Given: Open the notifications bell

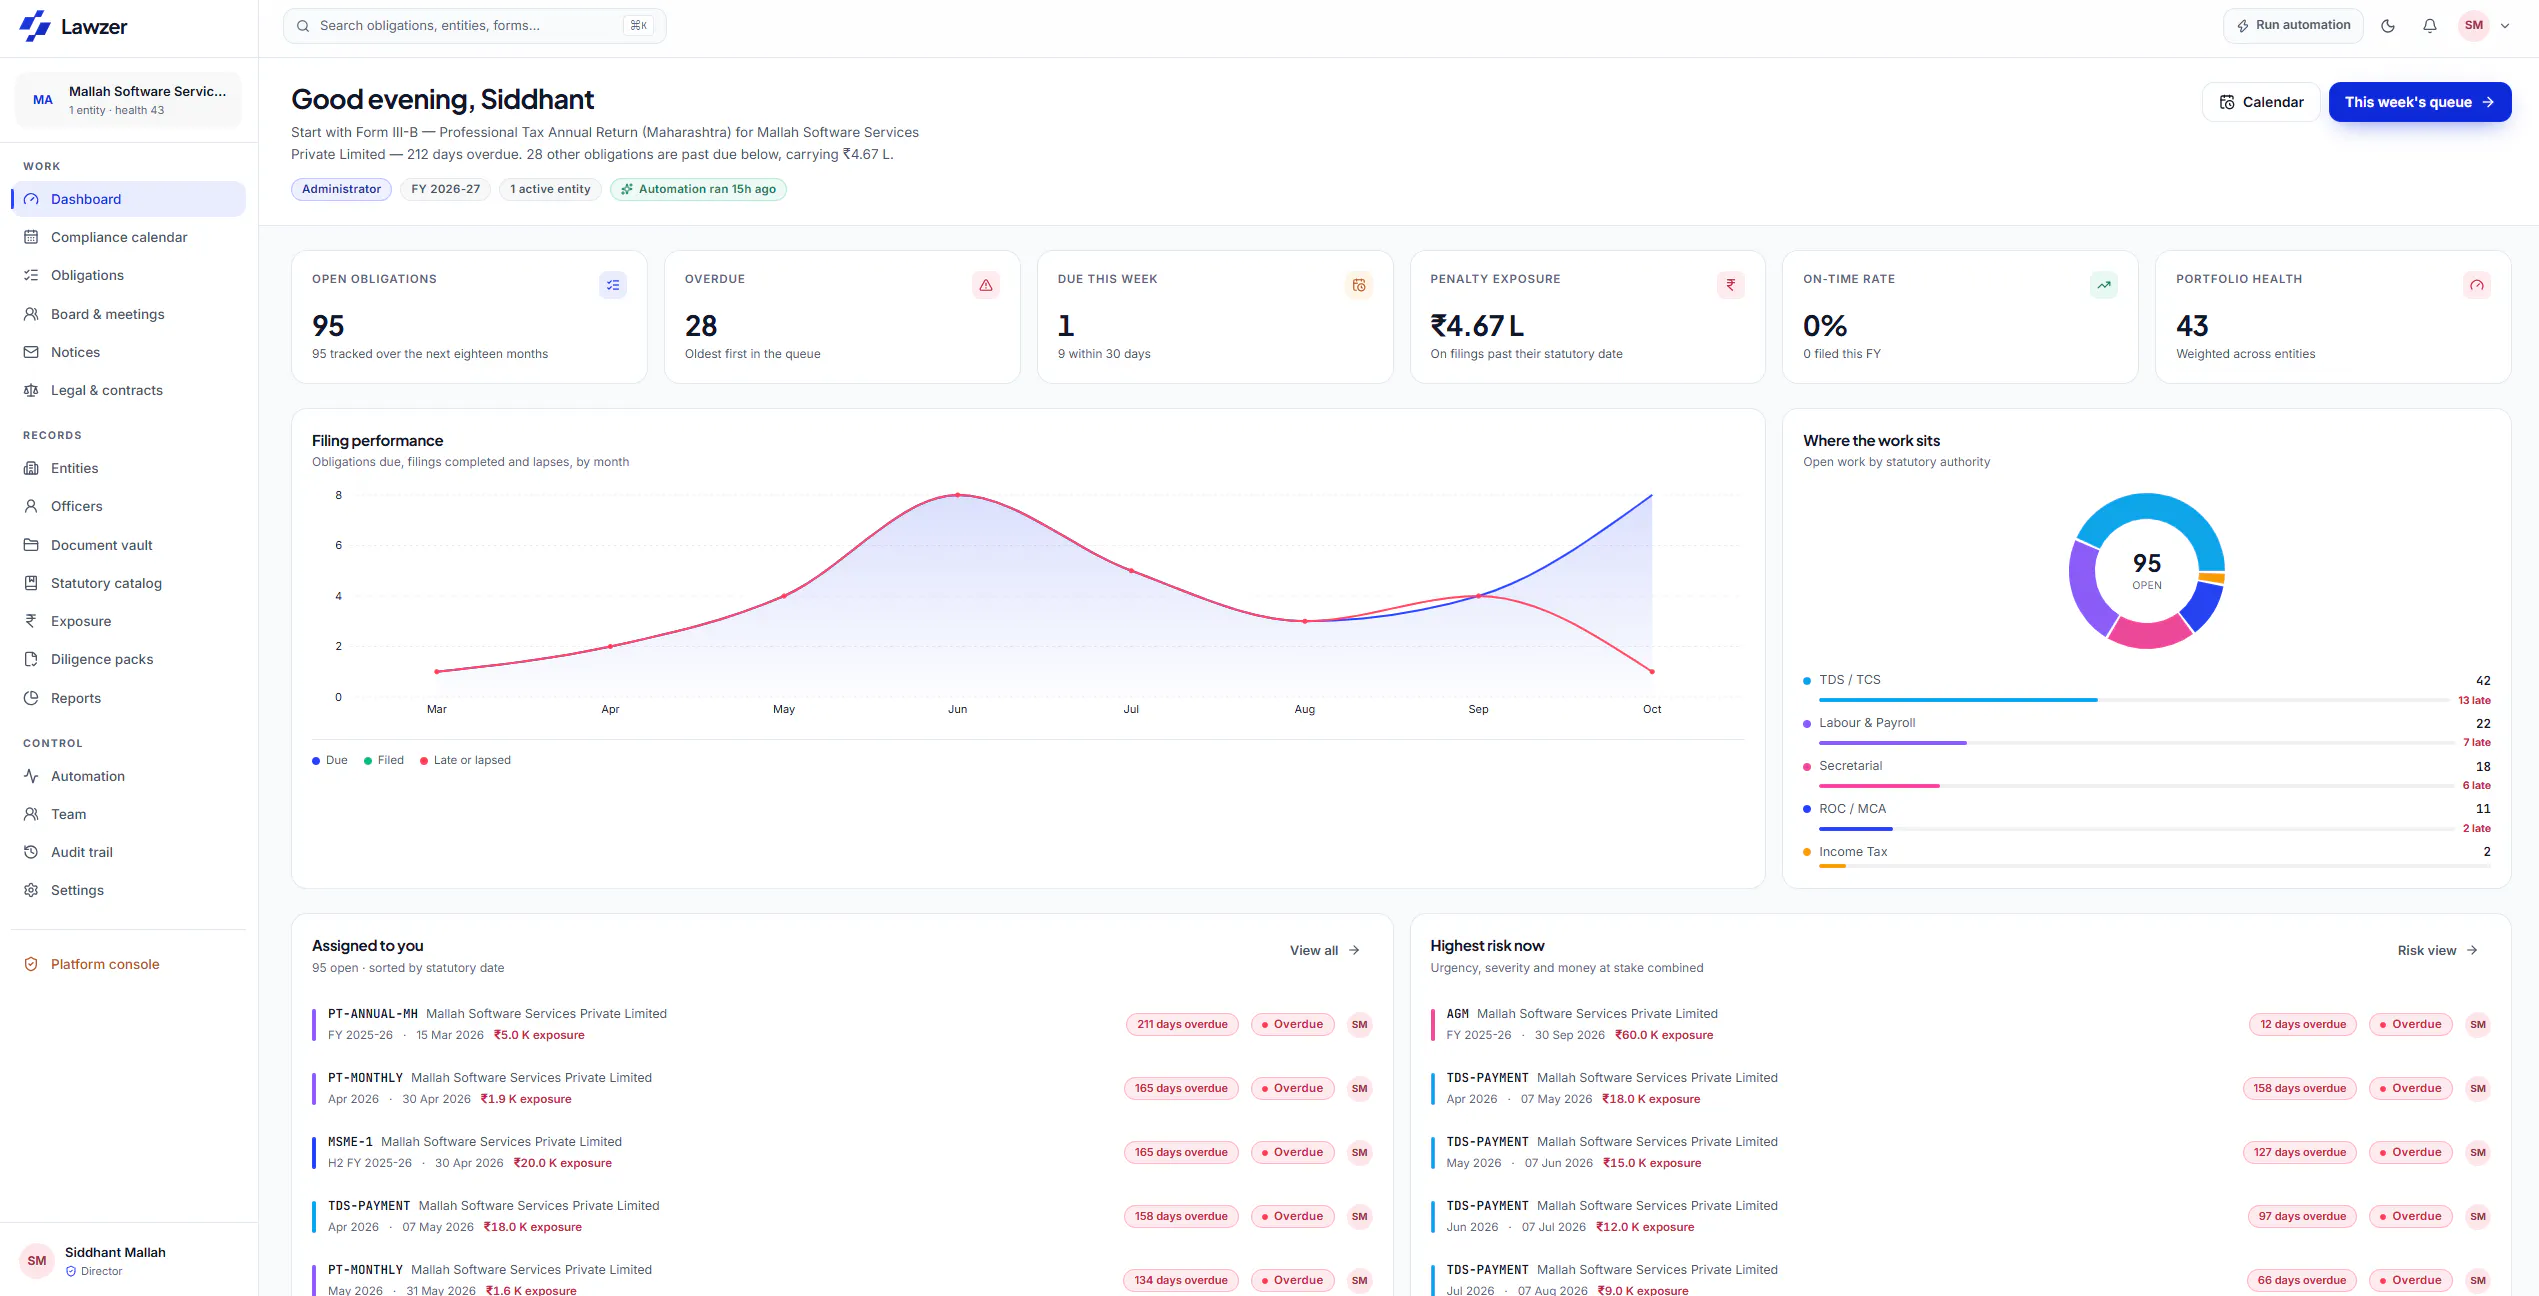Looking at the screenshot, I should pos(2430,26).
